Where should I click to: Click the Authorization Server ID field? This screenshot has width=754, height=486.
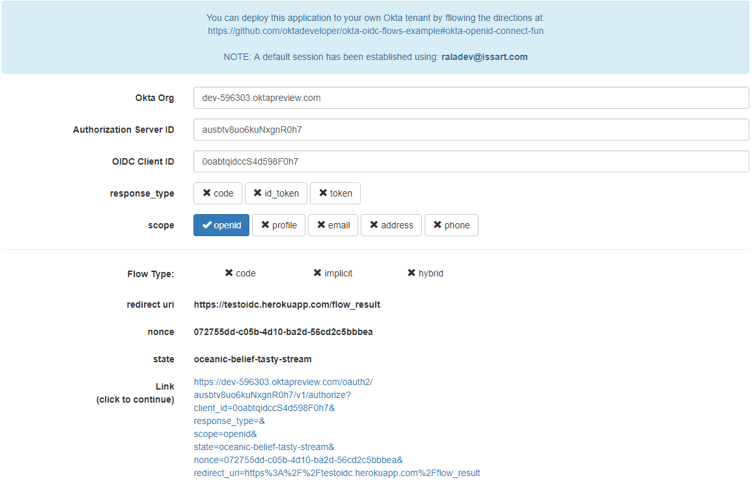[471, 130]
